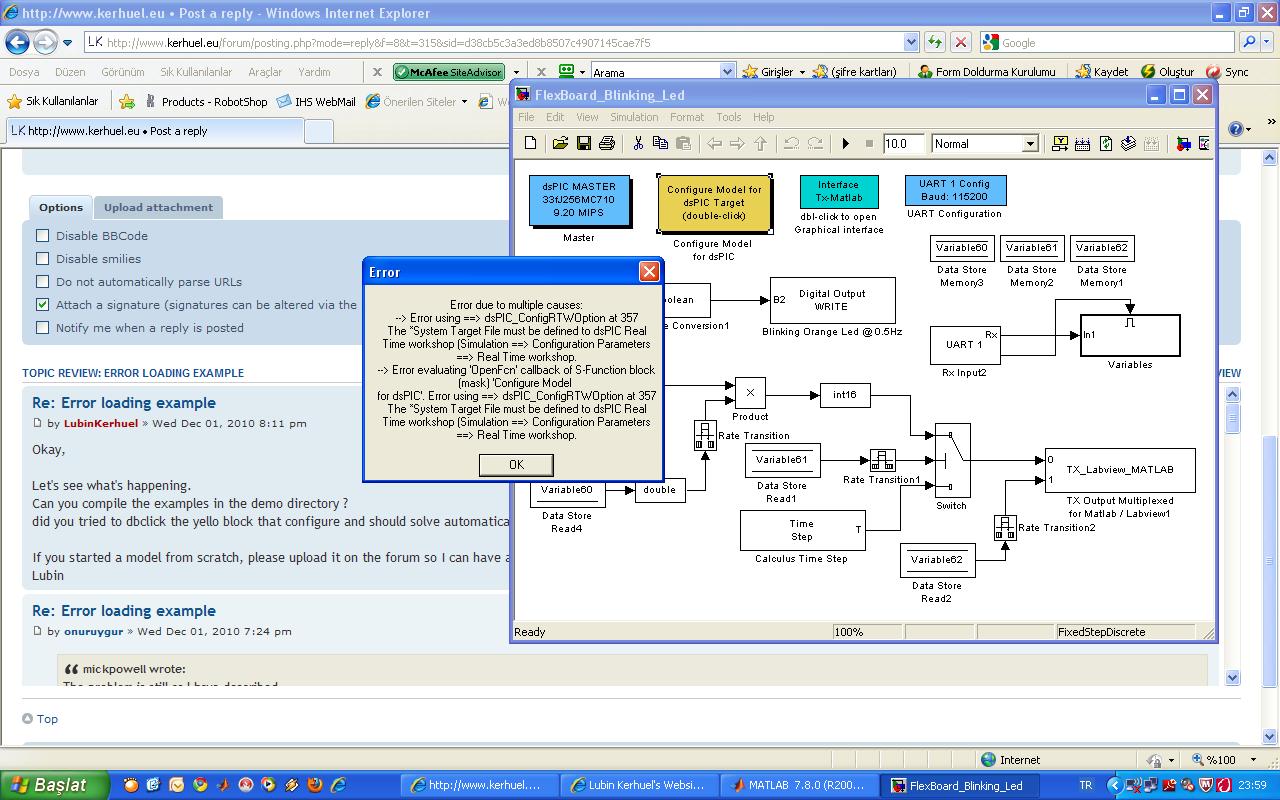
Task: Click the Update diagram icon in Simulink toolbar
Action: click(x=1128, y=144)
